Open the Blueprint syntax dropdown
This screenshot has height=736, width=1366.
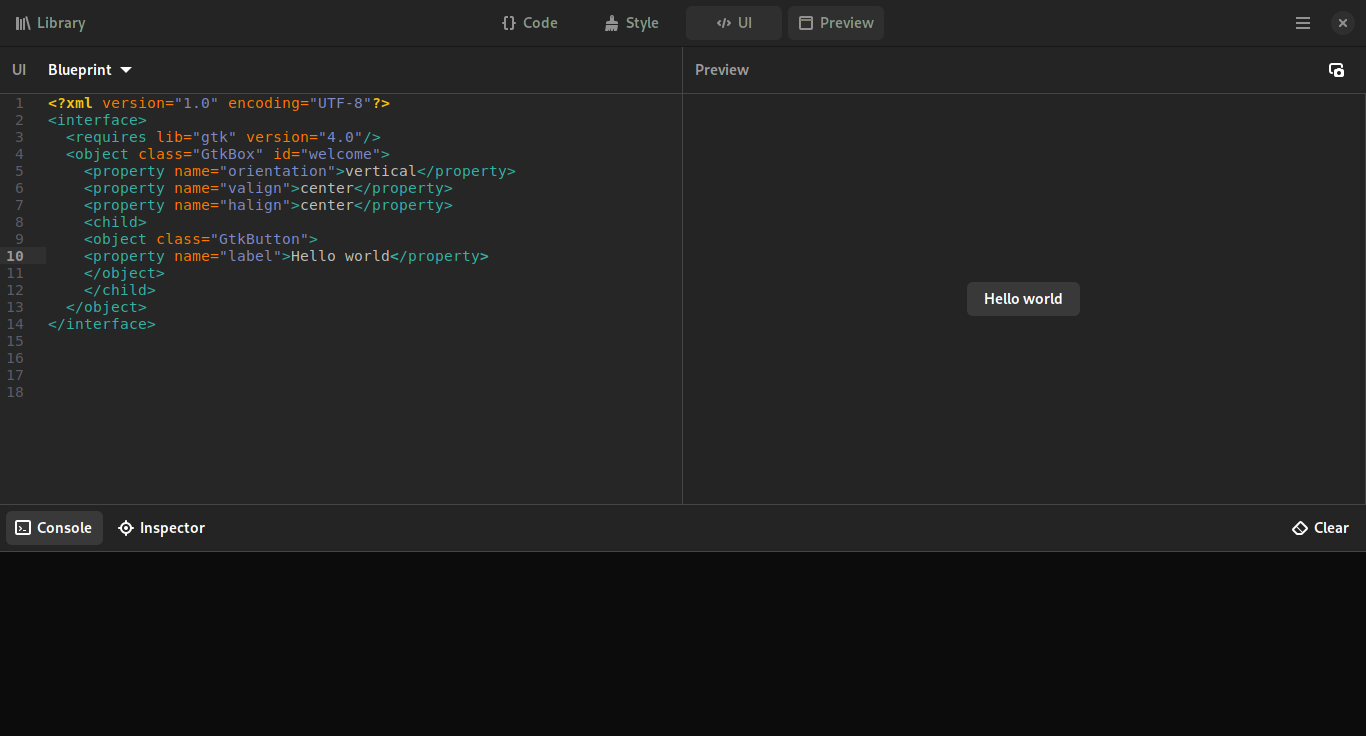coord(89,69)
